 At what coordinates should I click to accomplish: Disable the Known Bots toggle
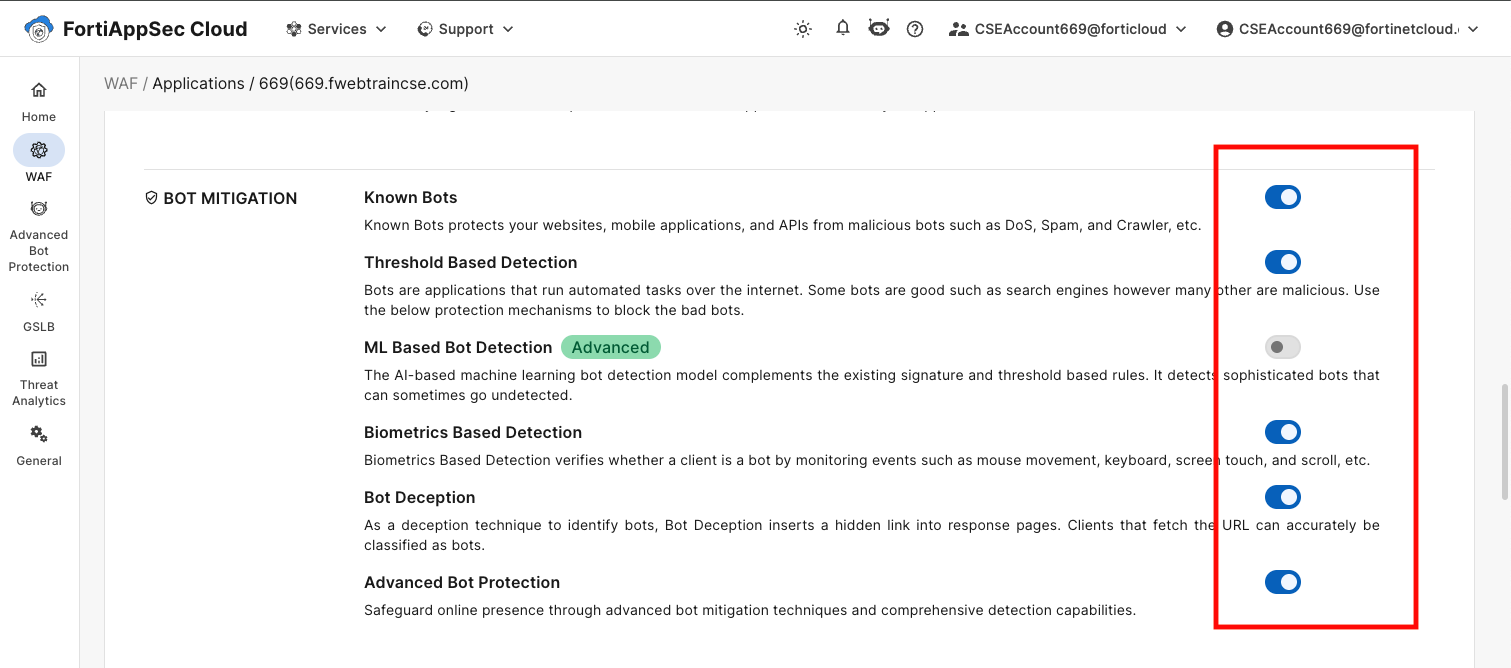(x=1283, y=197)
